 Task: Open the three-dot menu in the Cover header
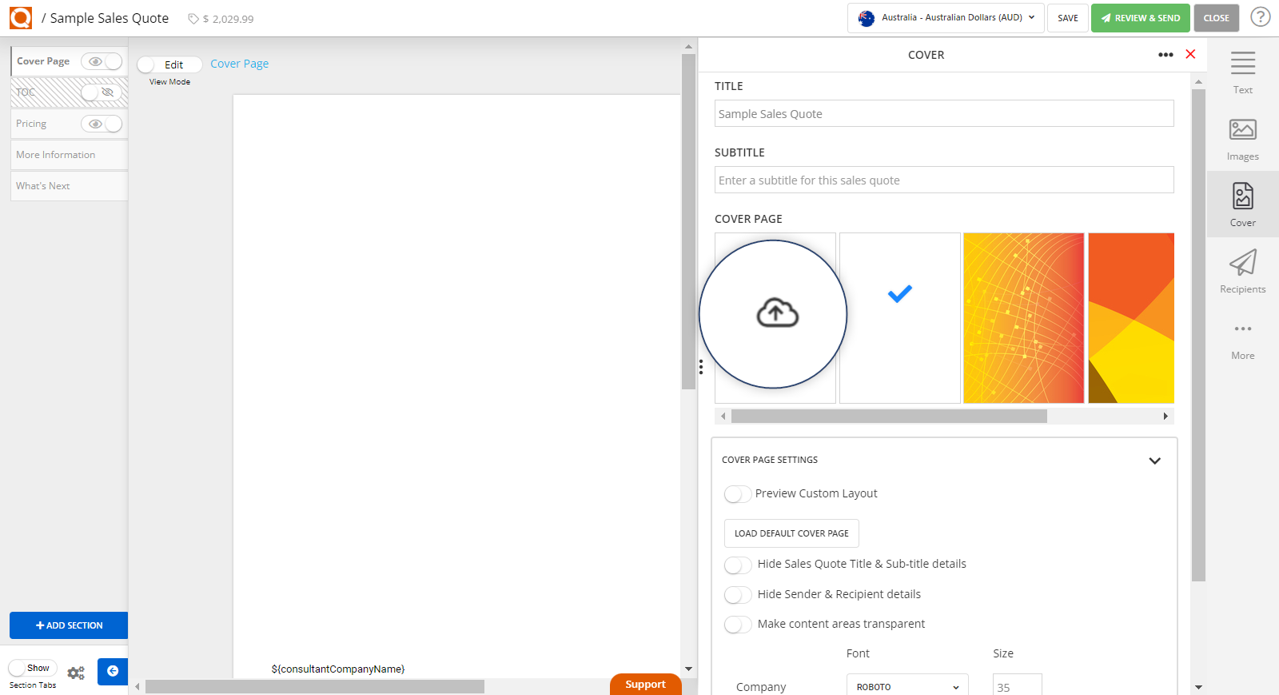1165,54
